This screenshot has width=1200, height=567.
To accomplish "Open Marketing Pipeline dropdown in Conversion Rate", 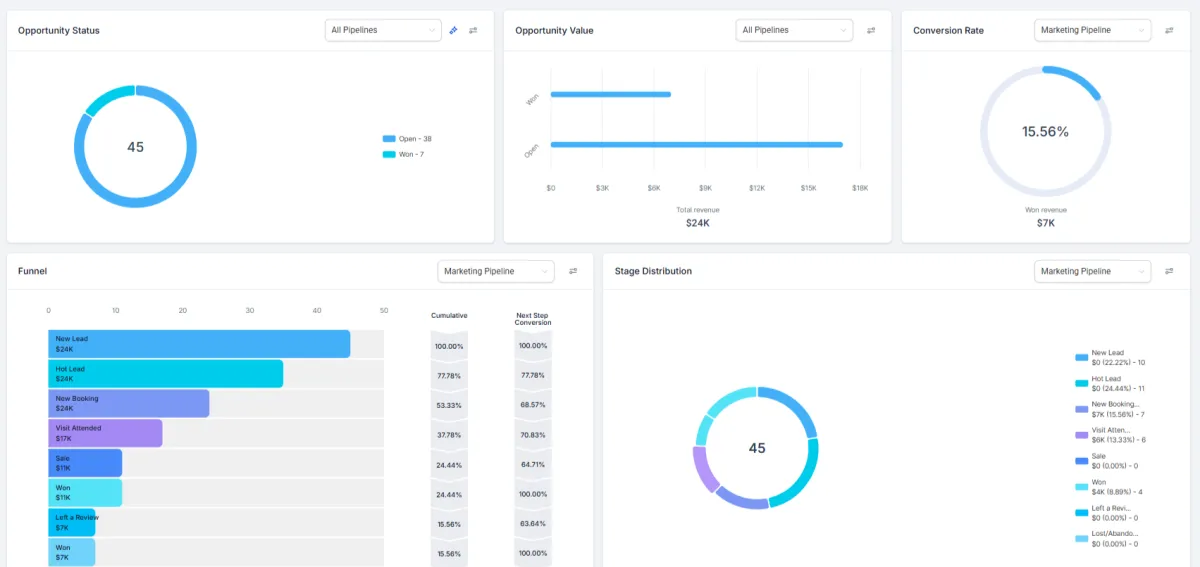I will click(x=1093, y=30).
